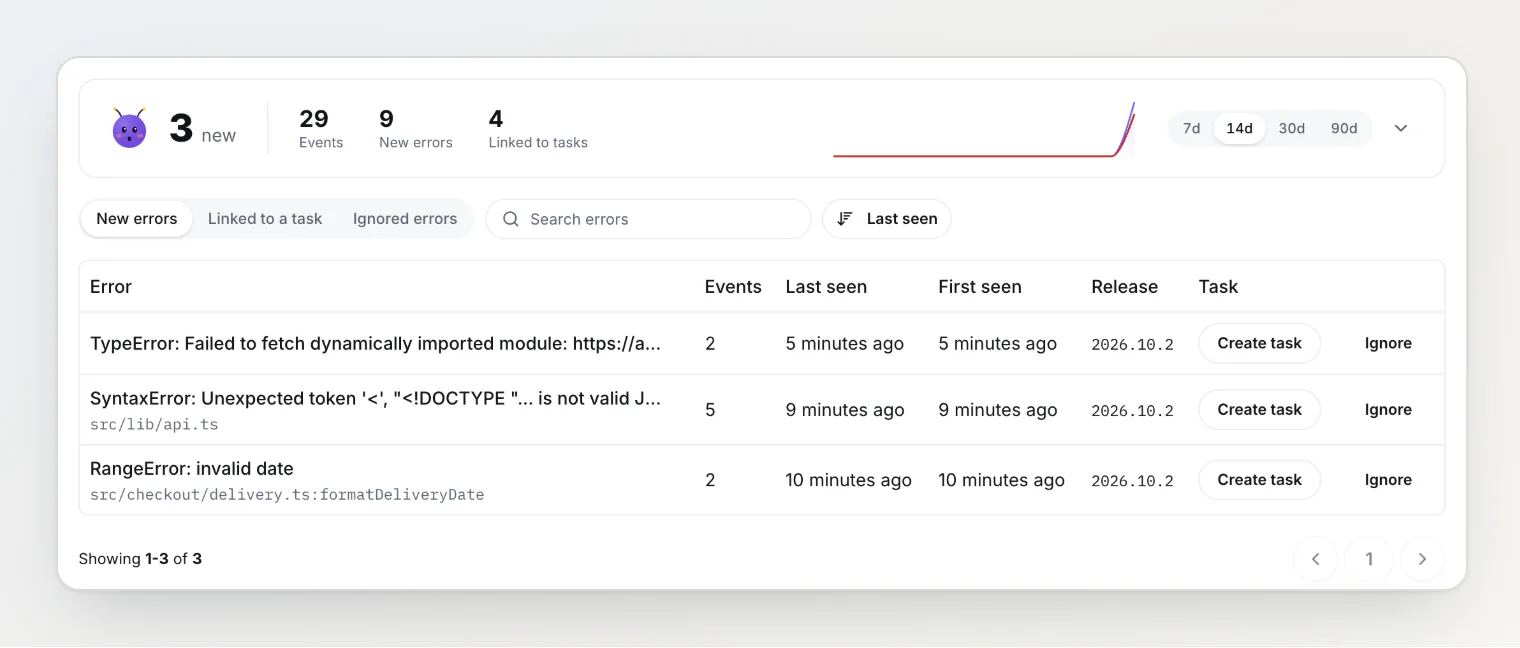Ignore the RangeError invalid date error
1520x648 pixels.
pos(1388,480)
